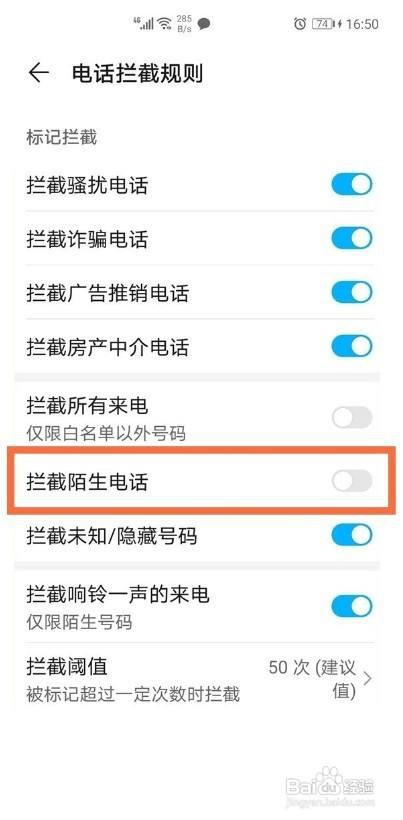
Task: Tap the 4G signal strength icon
Action: tap(143, 23)
